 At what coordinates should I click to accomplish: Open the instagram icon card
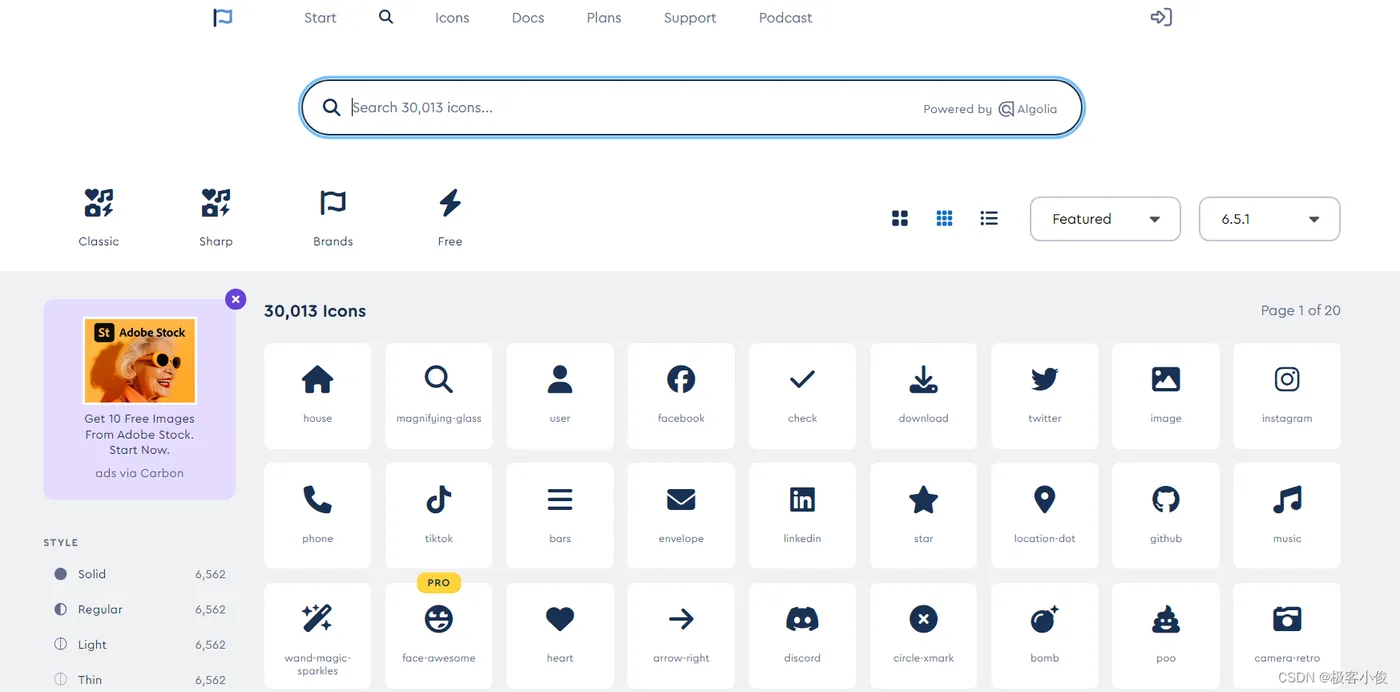(x=1287, y=396)
